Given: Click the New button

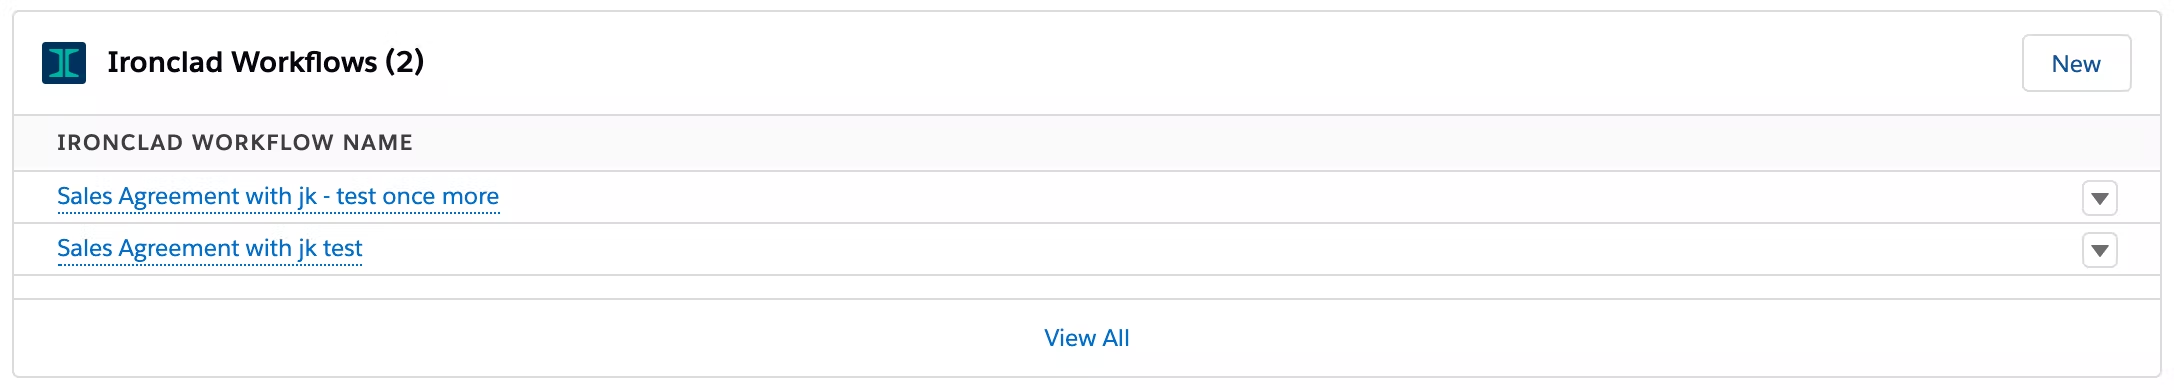Looking at the screenshot, I should click(x=2076, y=63).
